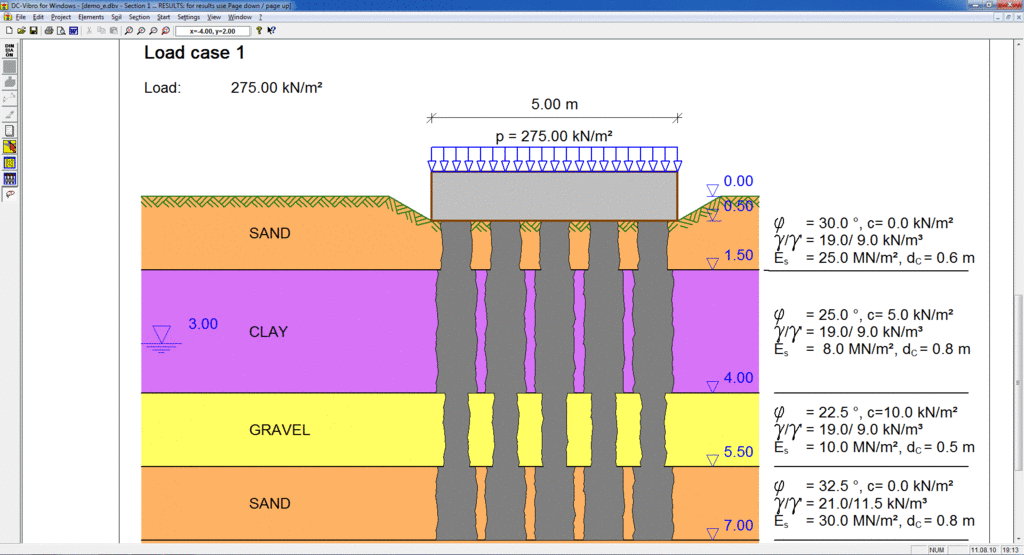
Task: Click the last magnifier icon beside coordinate field
Action: tap(165, 31)
